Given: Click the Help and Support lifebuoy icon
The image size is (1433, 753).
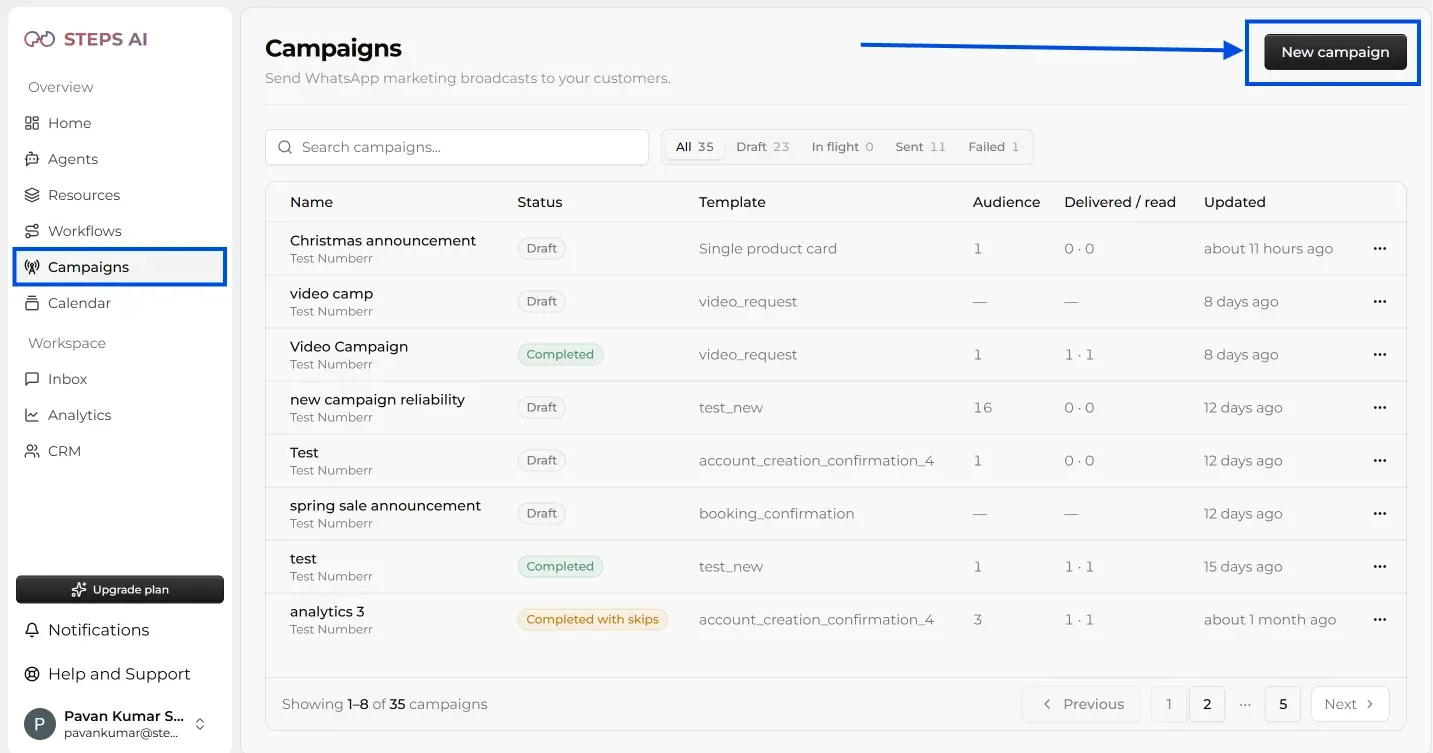Looking at the screenshot, I should click(x=32, y=674).
